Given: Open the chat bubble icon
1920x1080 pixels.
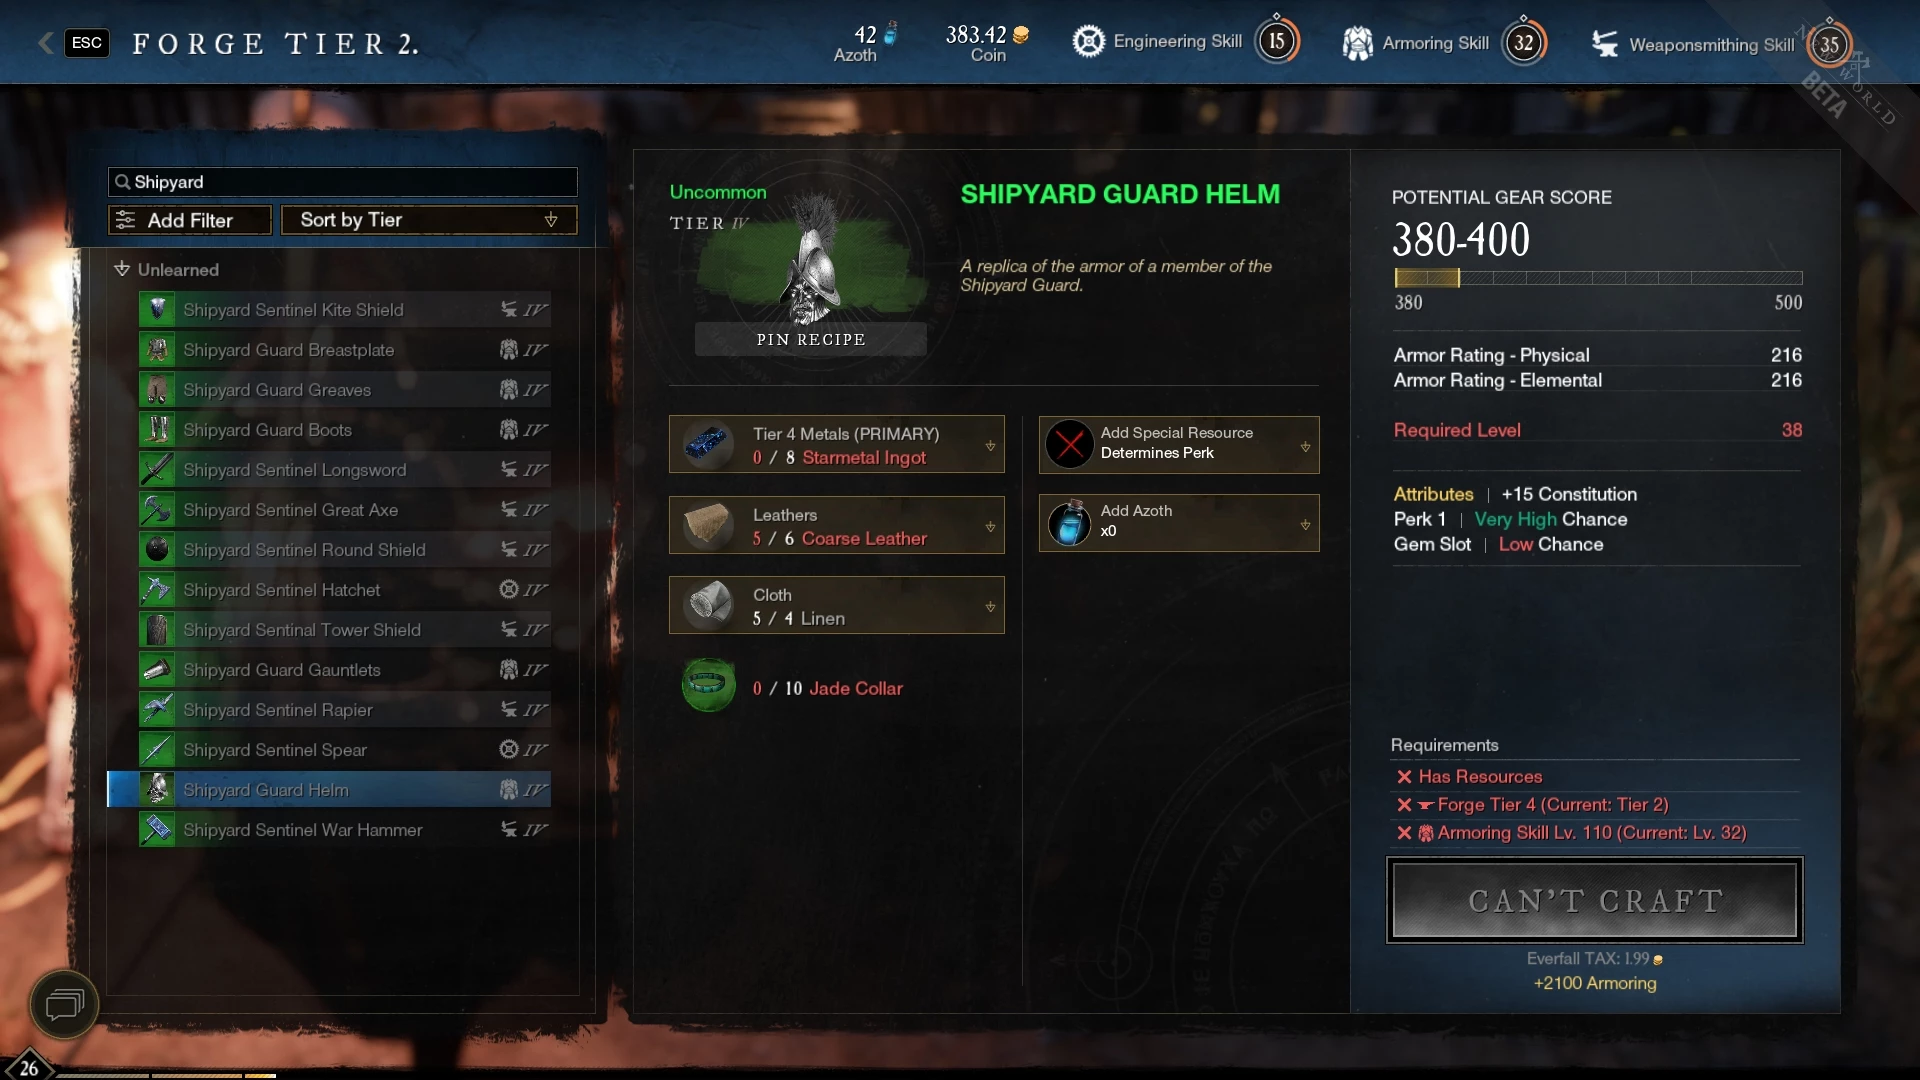Looking at the screenshot, I should coord(64,1004).
